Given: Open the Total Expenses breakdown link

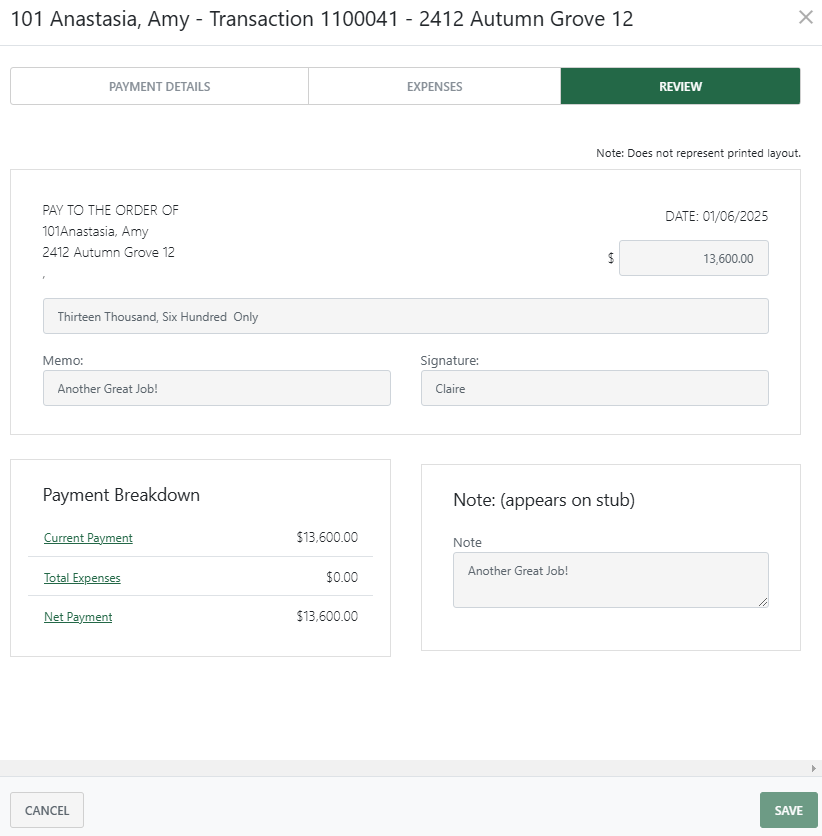Looking at the screenshot, I should pyautogui.click(x=81, y=577).
